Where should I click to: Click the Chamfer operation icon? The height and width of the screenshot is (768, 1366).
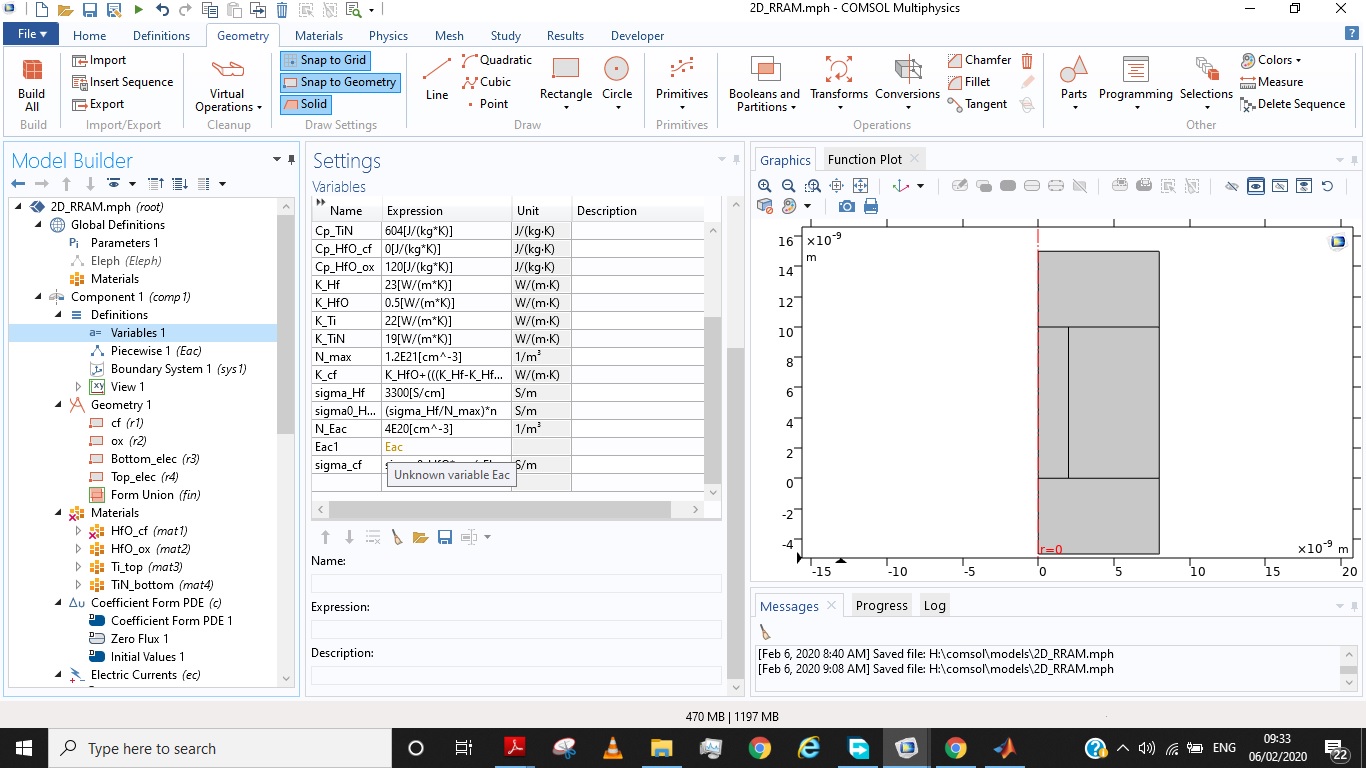click(979, 60)
